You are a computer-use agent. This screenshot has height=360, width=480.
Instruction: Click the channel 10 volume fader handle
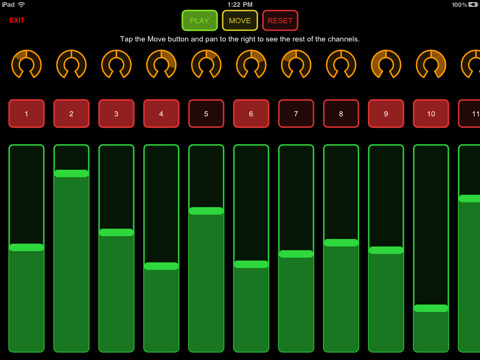click(431, 308)
